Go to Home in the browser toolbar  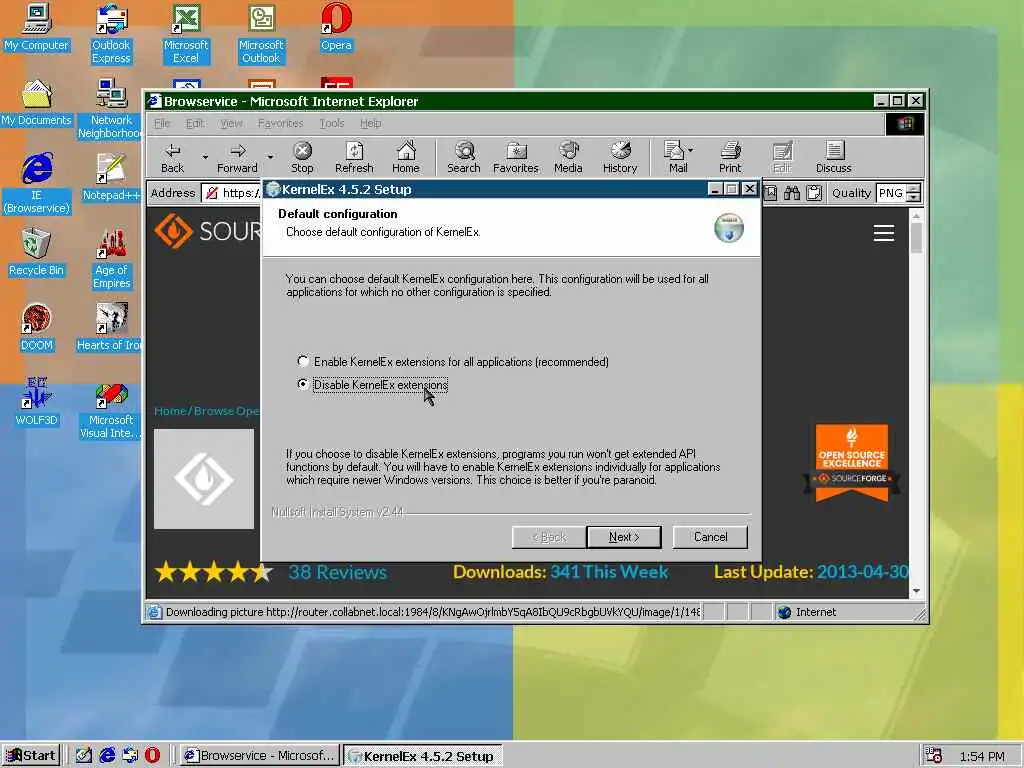click(x=406, y=158)
